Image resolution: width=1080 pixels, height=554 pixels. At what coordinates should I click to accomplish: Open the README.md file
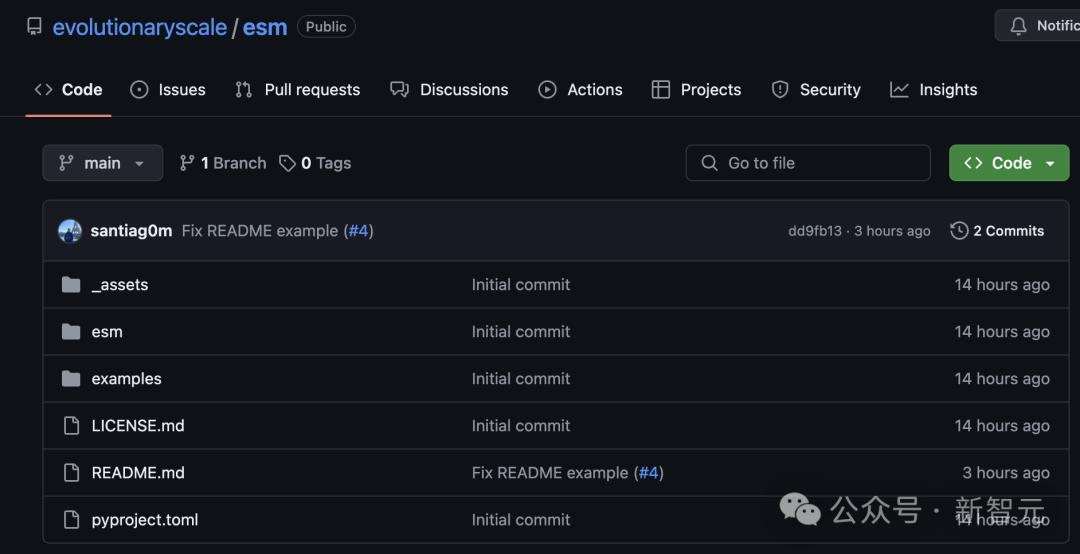138,473
